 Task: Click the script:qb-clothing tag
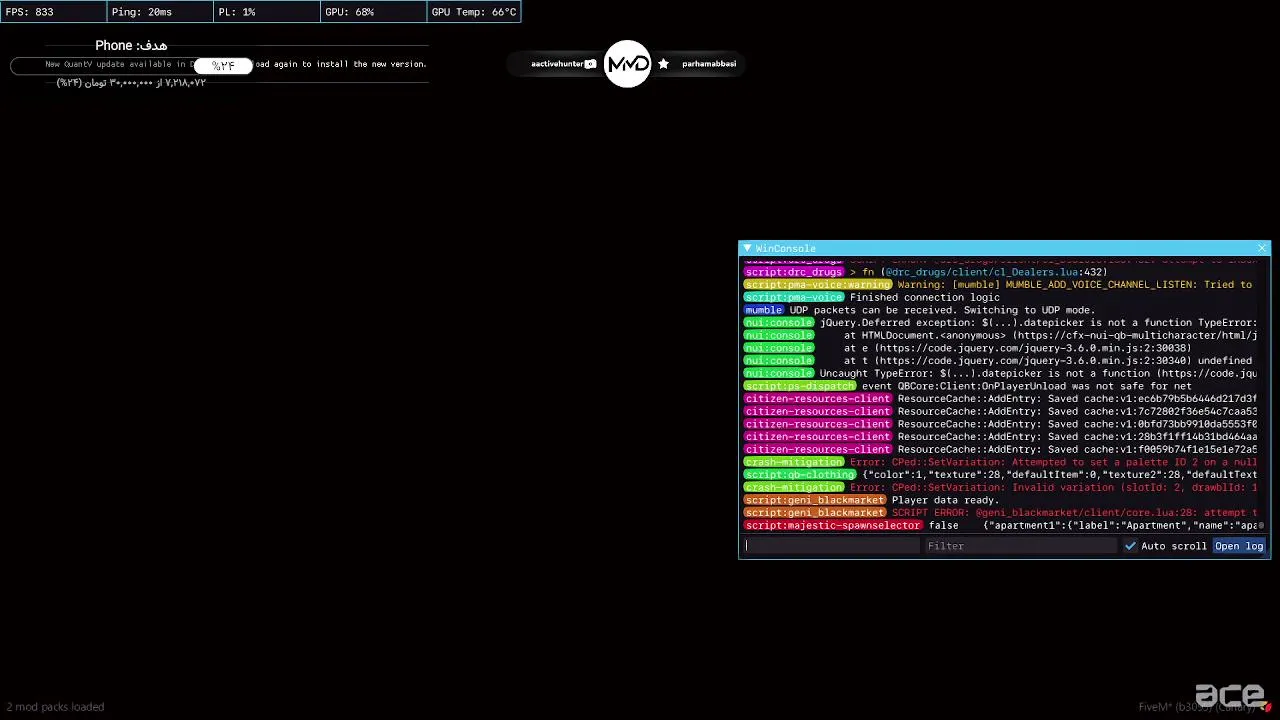tap(800, 475)
